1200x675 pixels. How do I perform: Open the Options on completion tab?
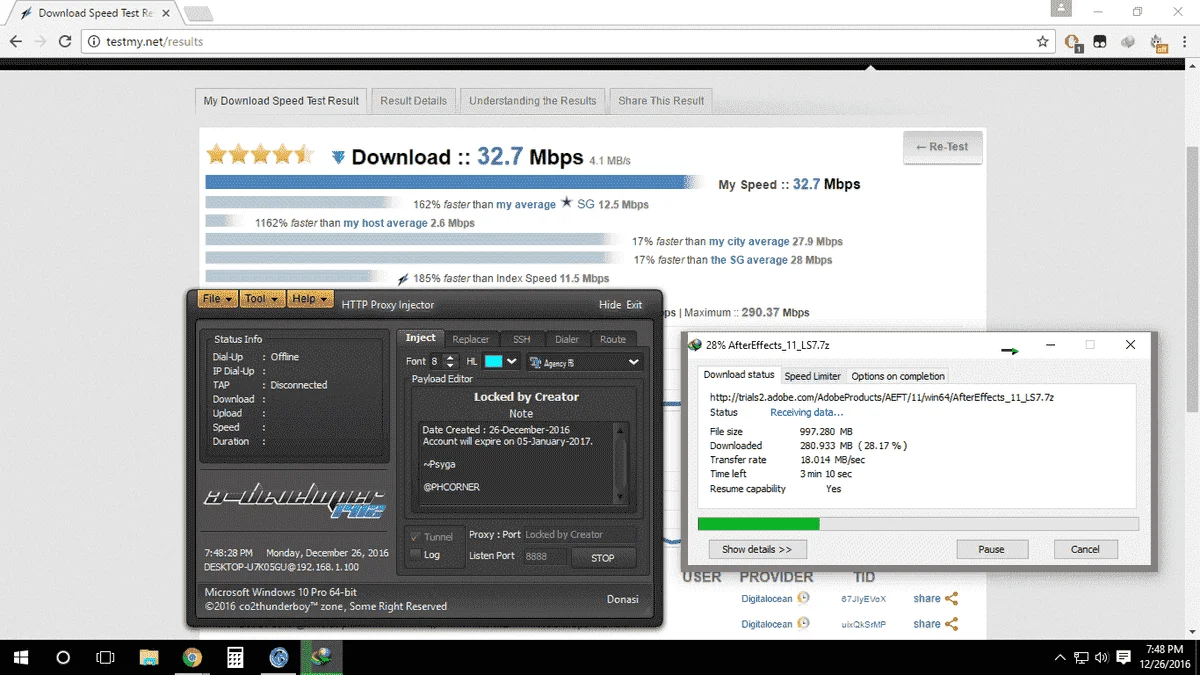tap(898, 376)
